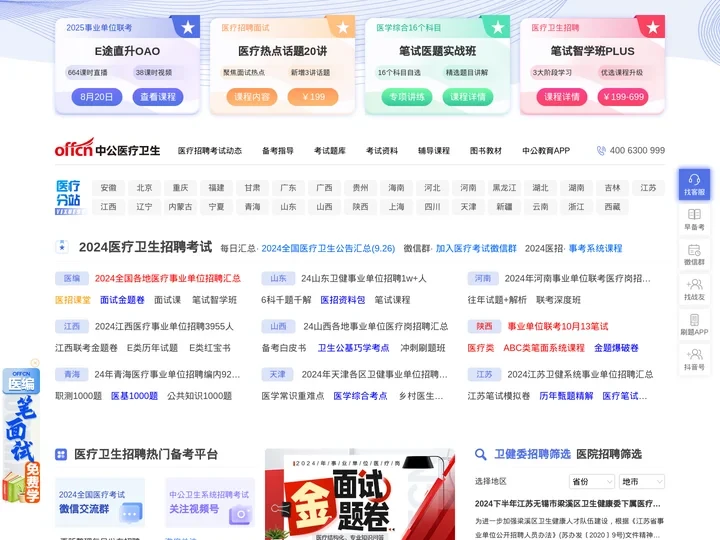Select 安徽 regional site

[108, 188]
